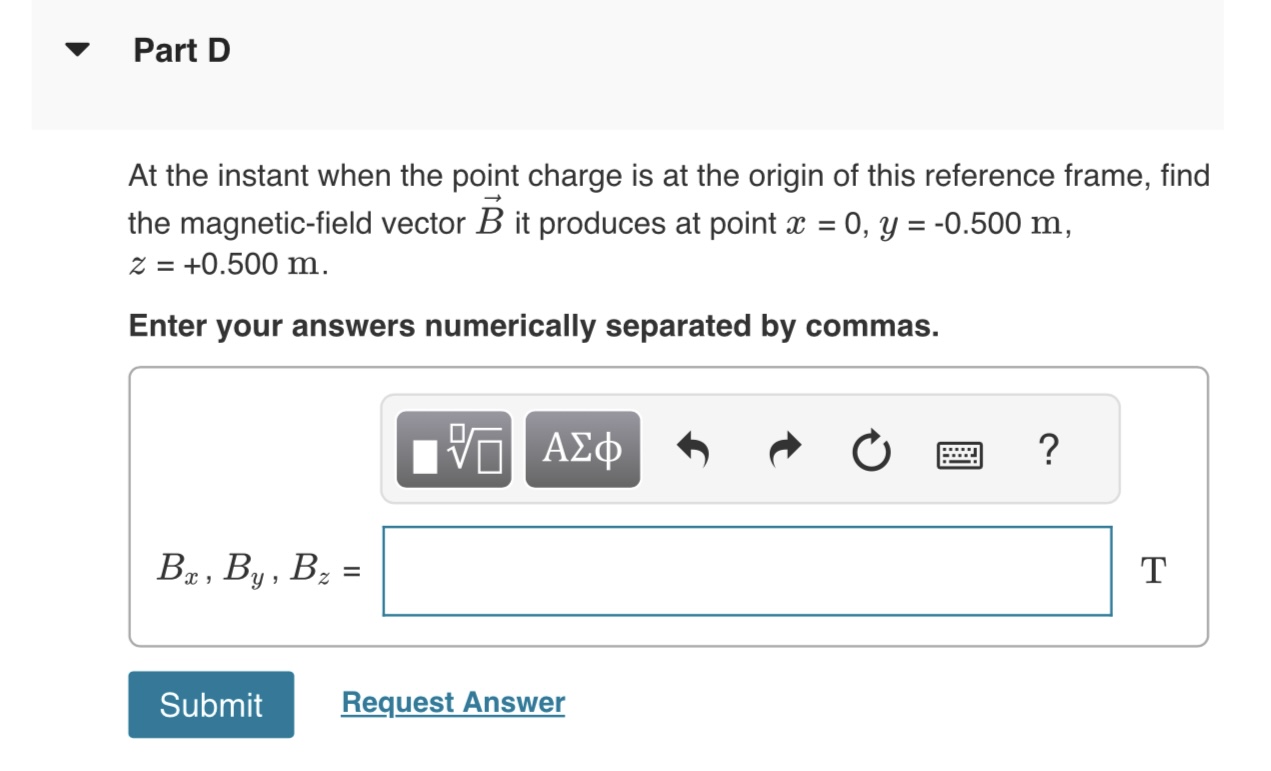1271x771 pixels.
Task: Open the Greek symbols ΑΣφ palette
Action: [582, 449]
